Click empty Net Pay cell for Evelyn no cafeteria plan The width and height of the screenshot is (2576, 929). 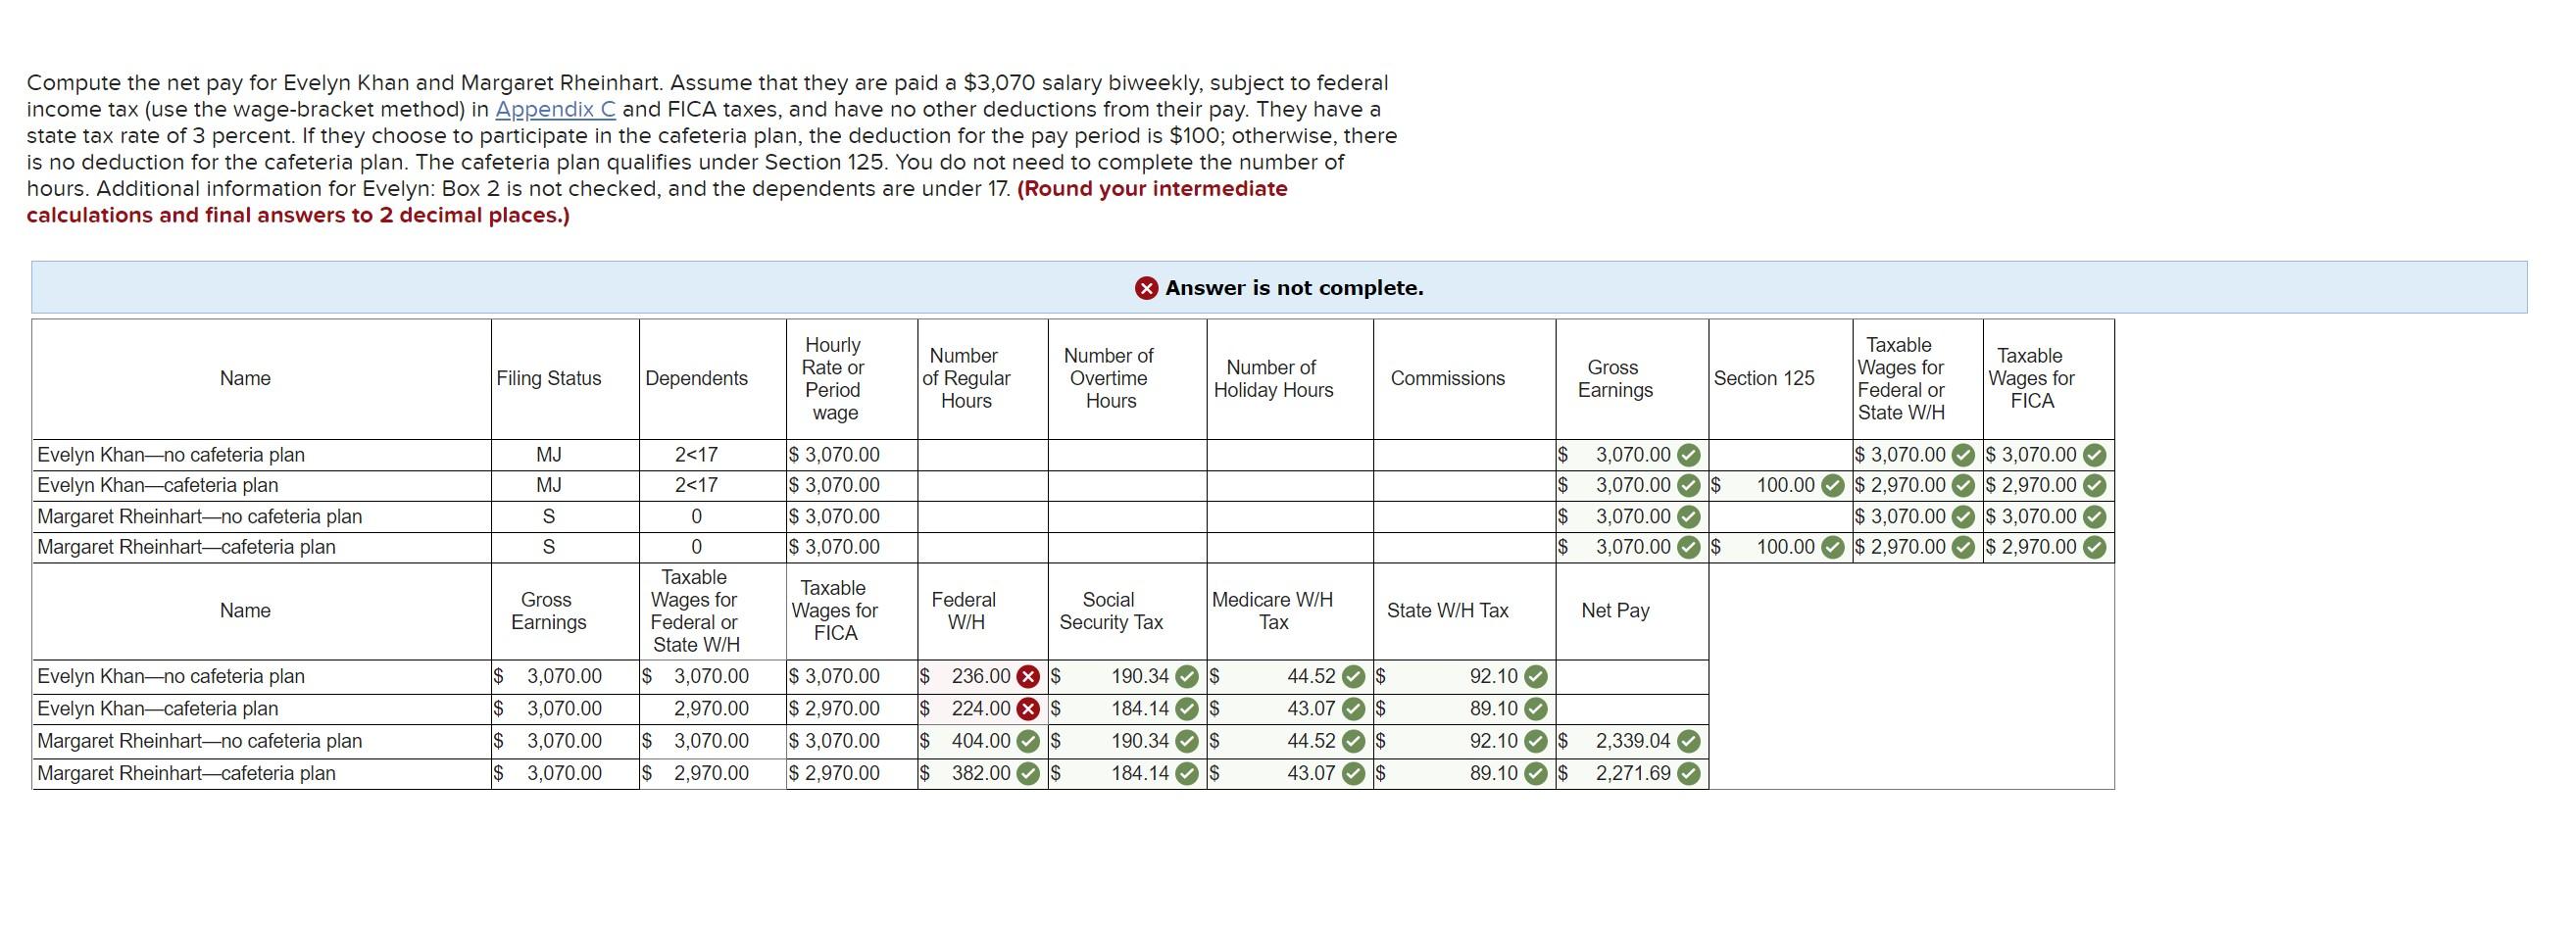1631,677
